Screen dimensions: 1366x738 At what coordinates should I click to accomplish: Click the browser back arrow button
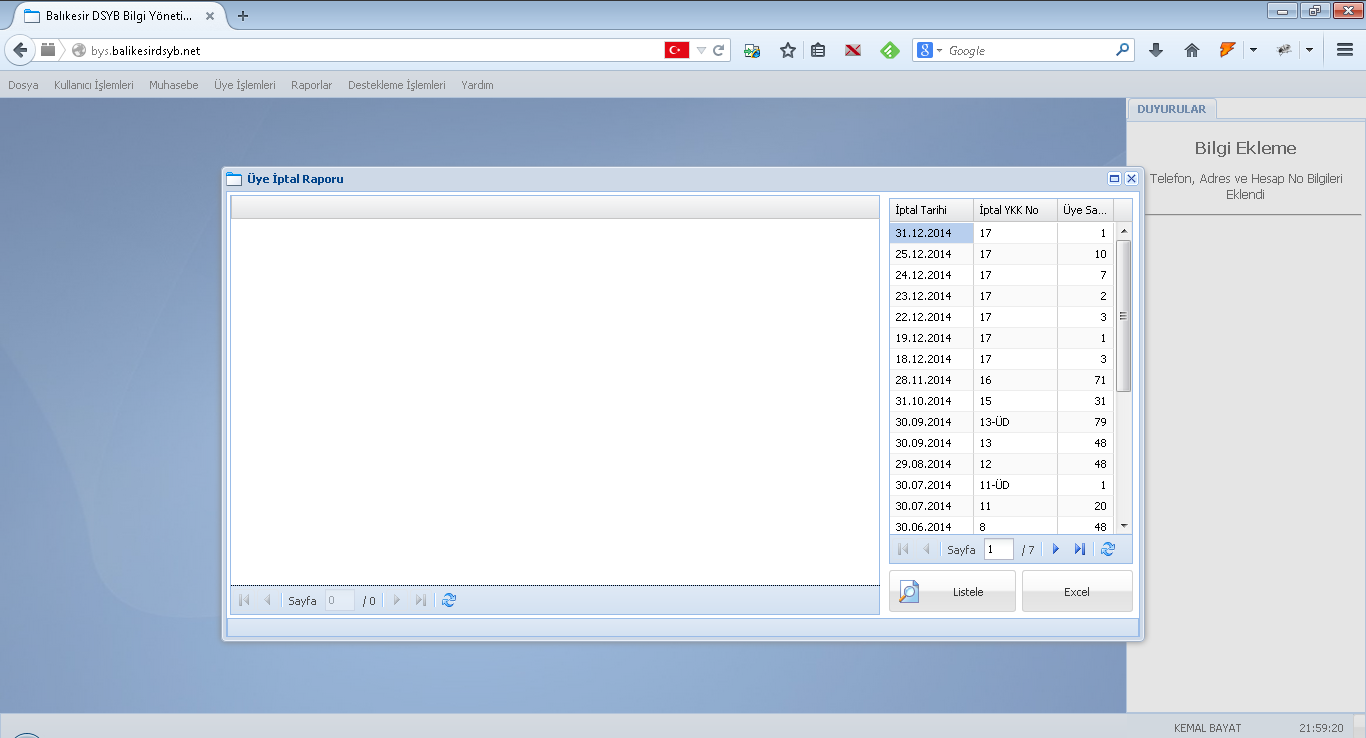20,50
